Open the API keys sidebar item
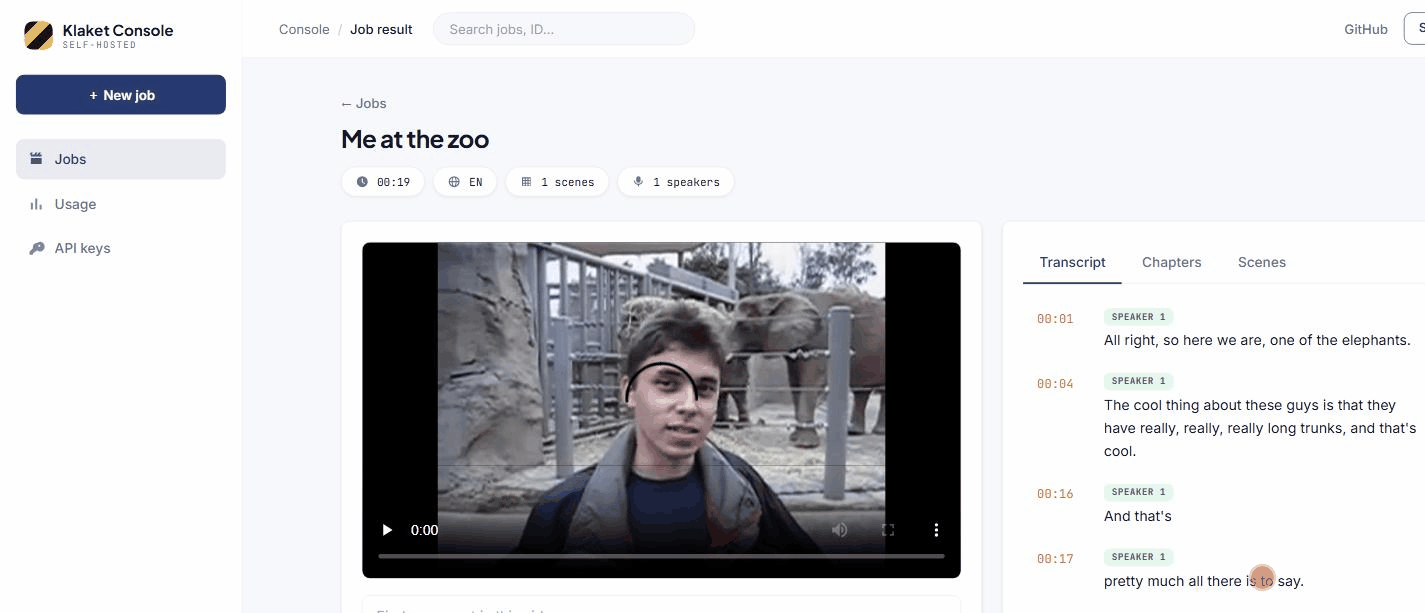Image resolution: width=1425 pixels, height=613 pixels. (121, 248)
